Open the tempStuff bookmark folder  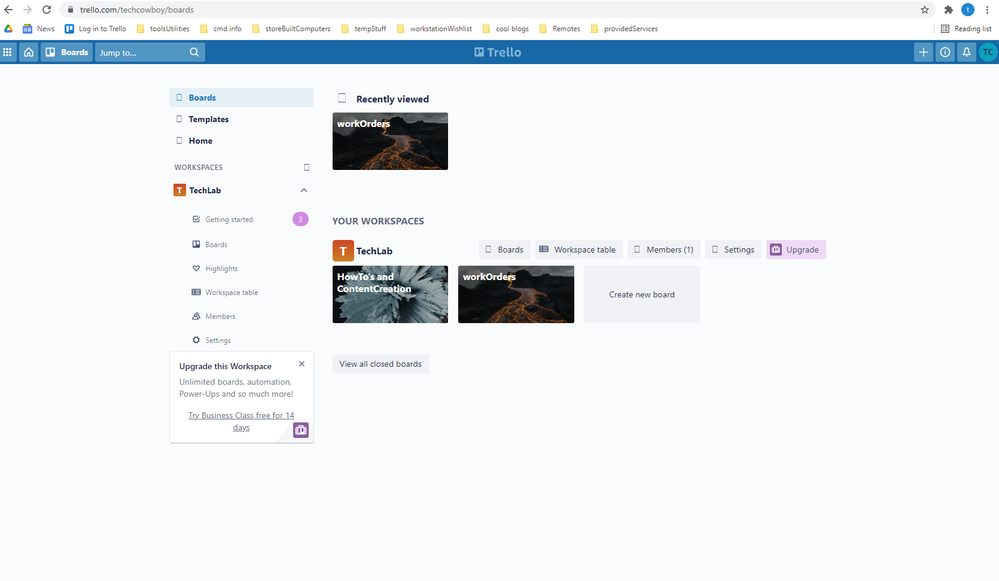[364, 29]
